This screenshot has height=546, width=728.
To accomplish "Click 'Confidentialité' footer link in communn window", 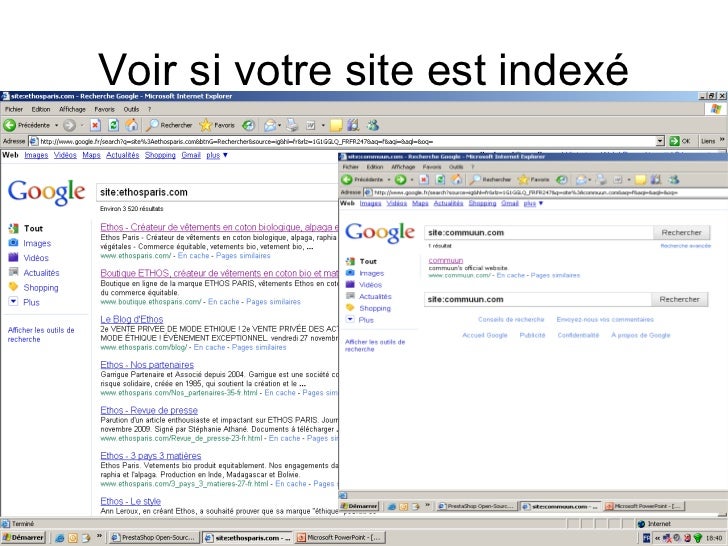I will tap(578, 335).
